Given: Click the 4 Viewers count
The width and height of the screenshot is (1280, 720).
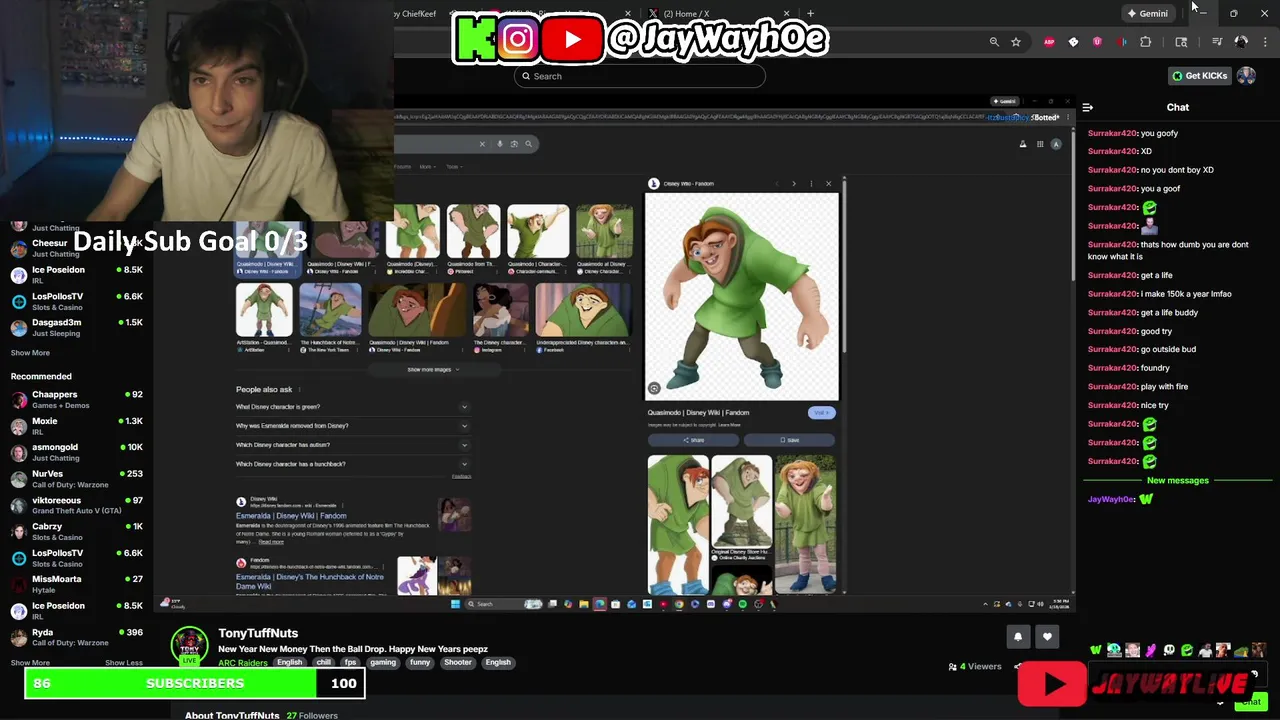Looking at the screenshot, I should [975, 666].
